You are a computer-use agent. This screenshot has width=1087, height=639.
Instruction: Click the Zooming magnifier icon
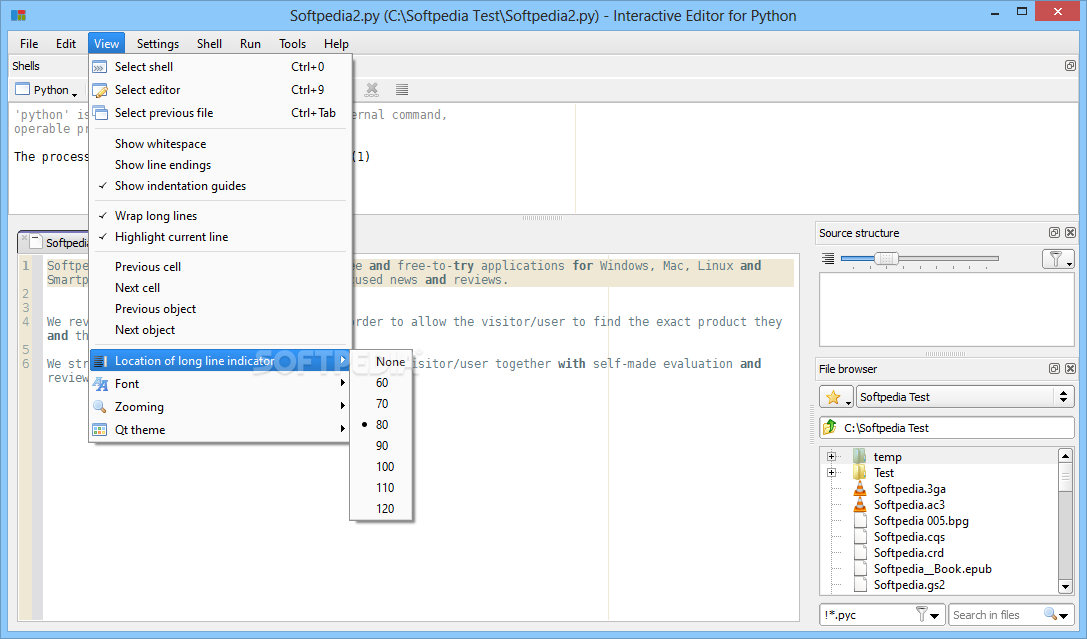click(100, 407)
